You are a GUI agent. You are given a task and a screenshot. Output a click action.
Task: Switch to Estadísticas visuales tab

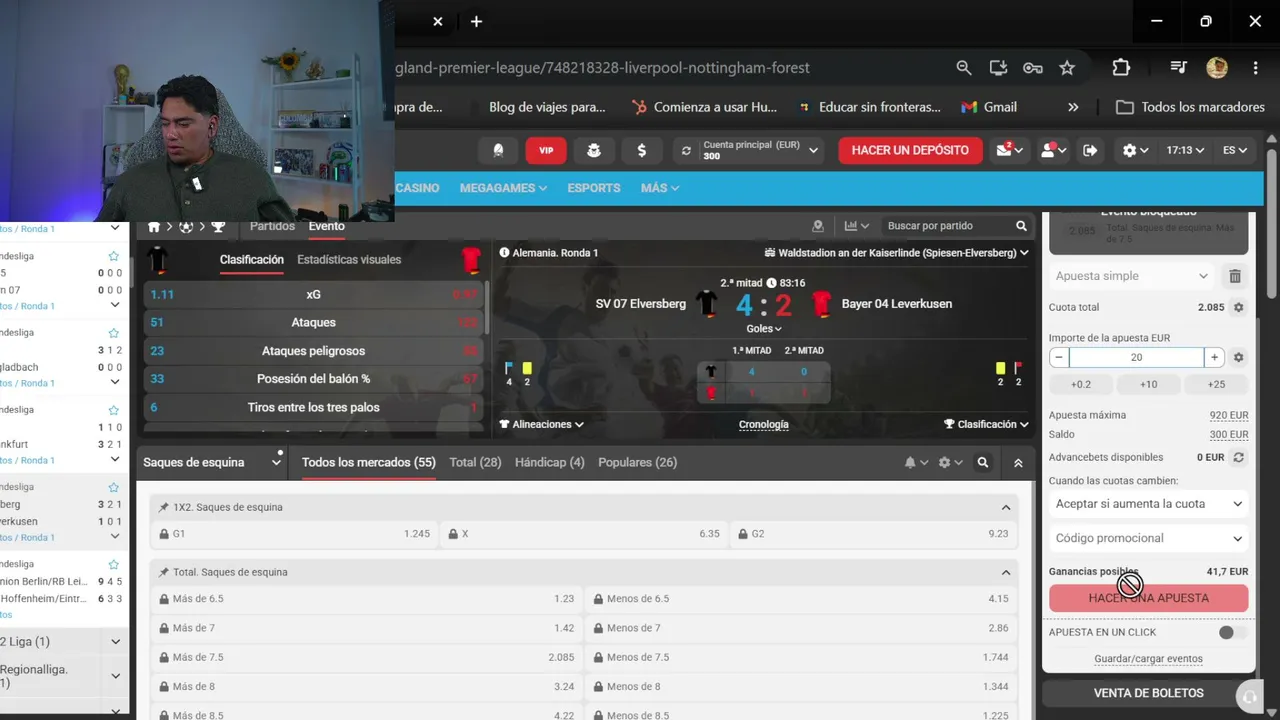pos(349,259)
